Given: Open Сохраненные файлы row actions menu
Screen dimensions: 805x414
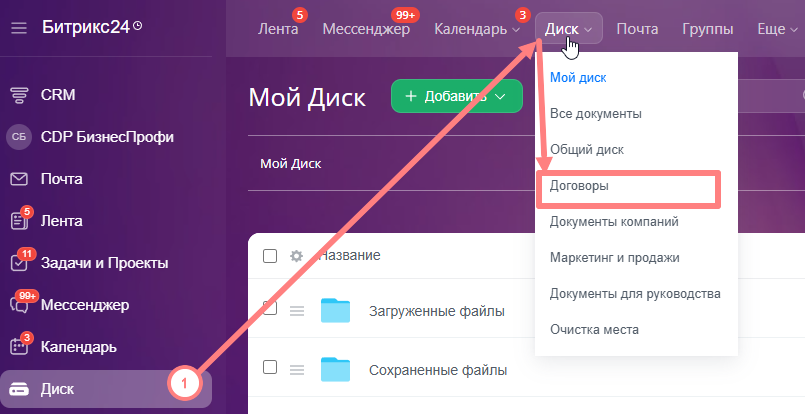Looking at the screenshot, I should [x=297, y=370].
